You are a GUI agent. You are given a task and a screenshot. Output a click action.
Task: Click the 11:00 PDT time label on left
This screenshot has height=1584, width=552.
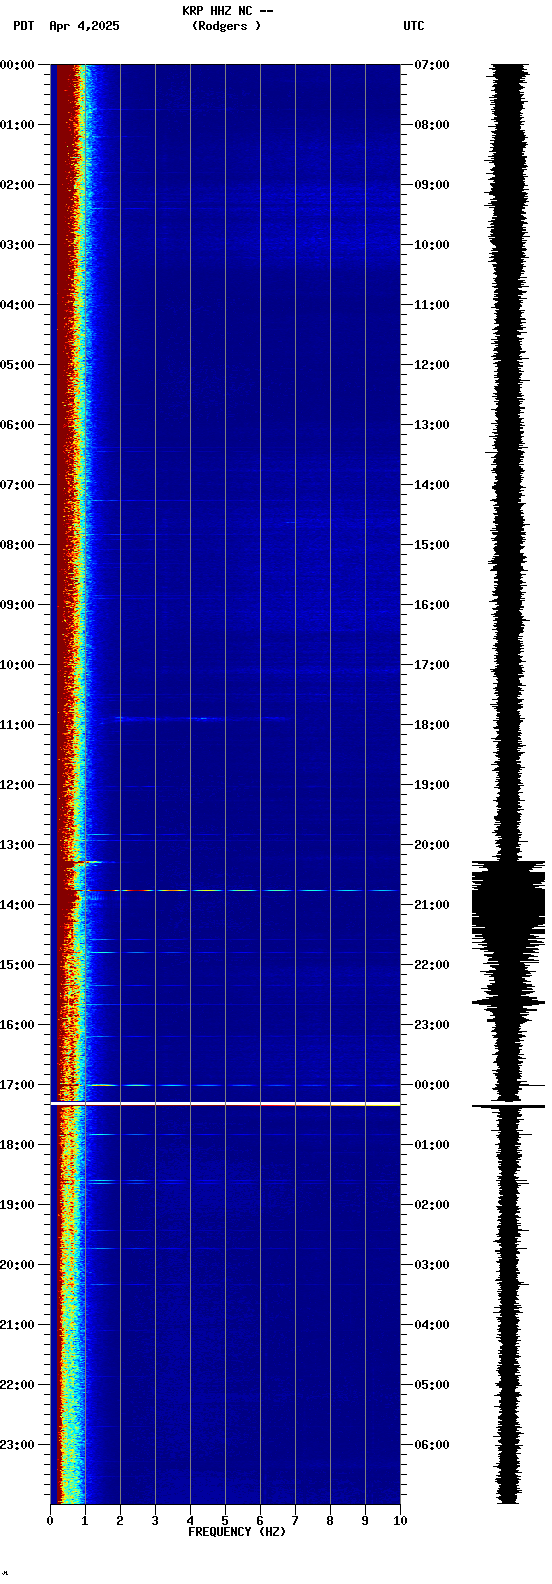[18, 725]
